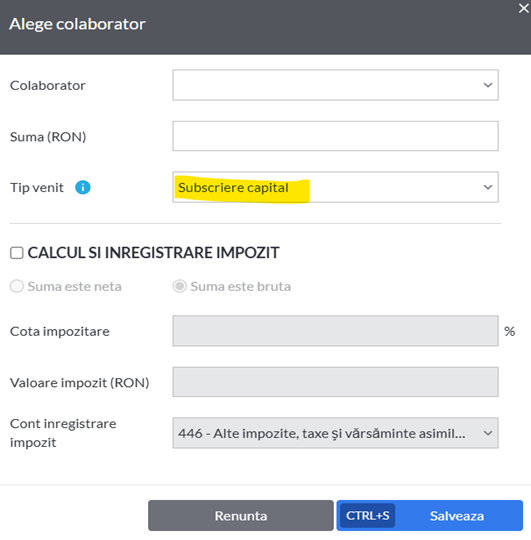This screenshot has width=531, height=540.
Task: Click the Suma (RON) label text
Action: point(48,137)
